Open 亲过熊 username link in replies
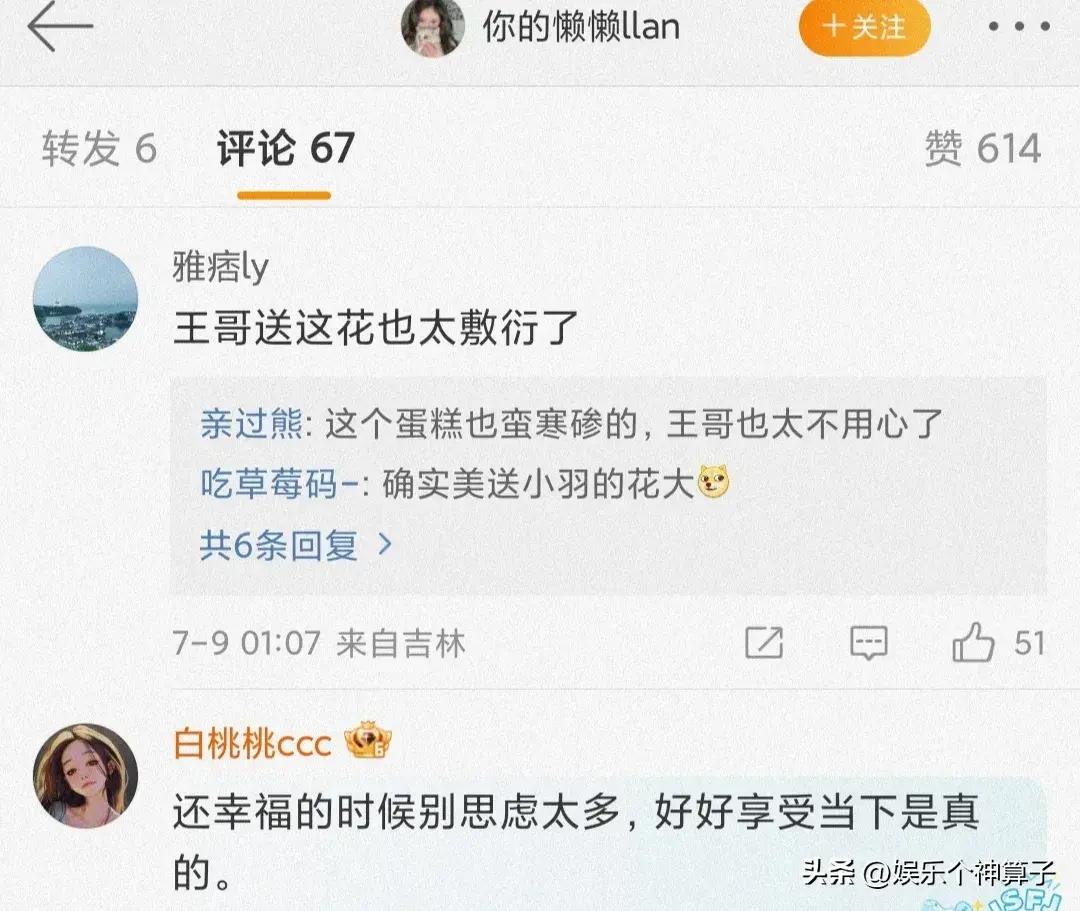The image size is (1080, 911). [x=251, y=423]
